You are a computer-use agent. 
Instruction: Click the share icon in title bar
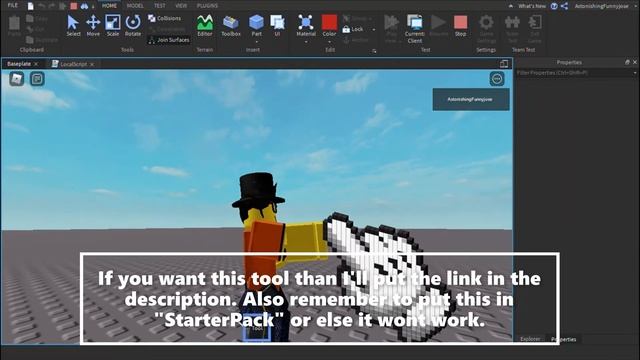(x=564, y=6)
